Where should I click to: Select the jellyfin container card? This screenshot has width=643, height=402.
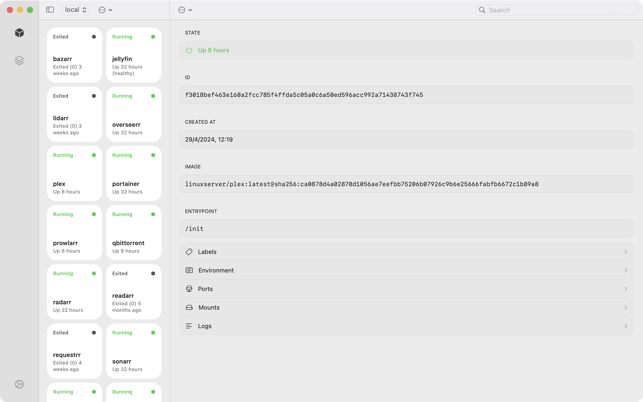coord(134,55)
